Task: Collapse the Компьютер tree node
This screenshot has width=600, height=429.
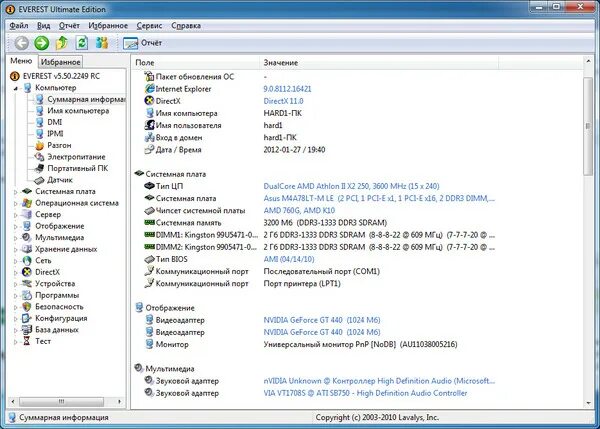Action: 16,88
